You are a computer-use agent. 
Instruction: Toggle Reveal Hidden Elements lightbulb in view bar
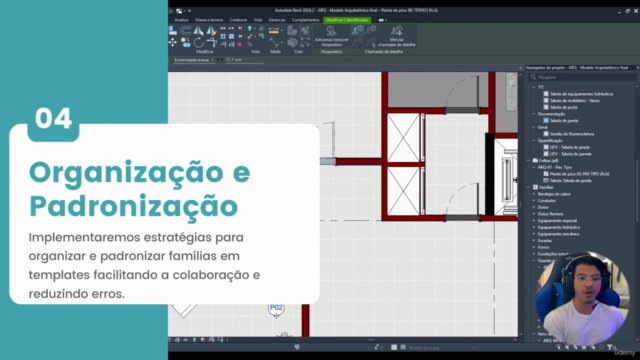tap(194, 340)
